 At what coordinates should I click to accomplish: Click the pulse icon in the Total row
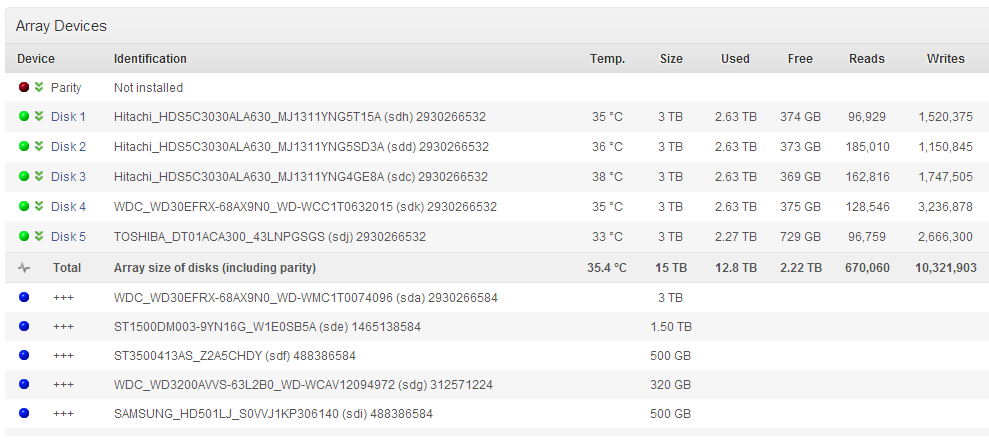coord(24,267)
